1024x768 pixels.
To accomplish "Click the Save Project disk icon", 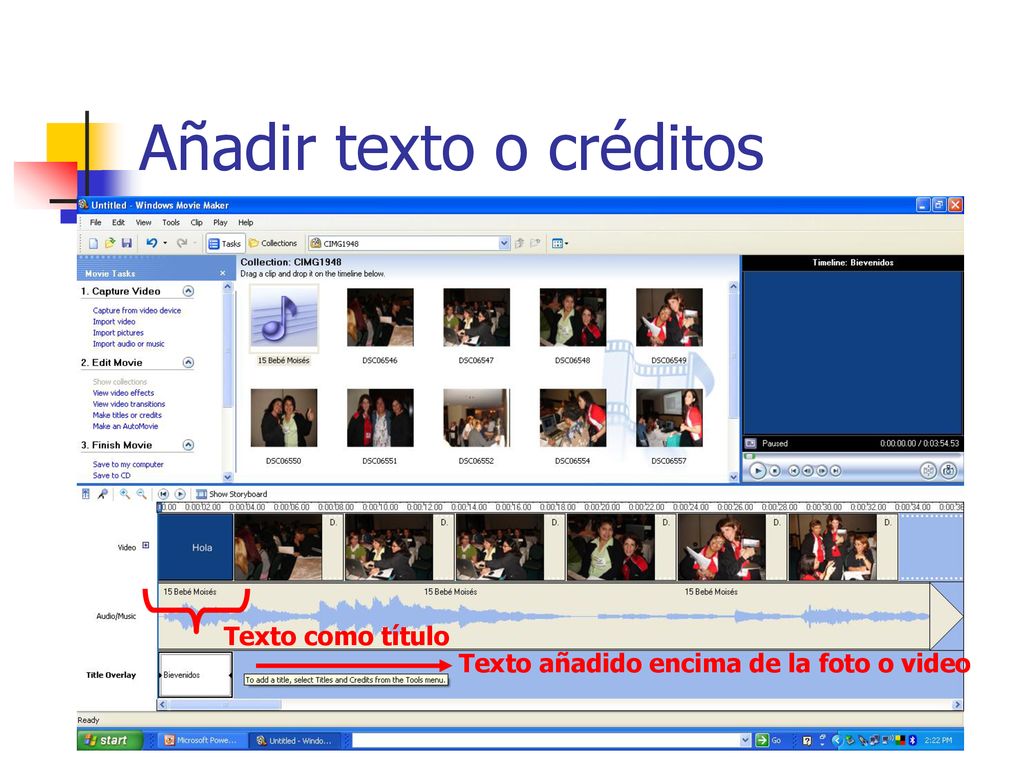I will click(127, 244).
